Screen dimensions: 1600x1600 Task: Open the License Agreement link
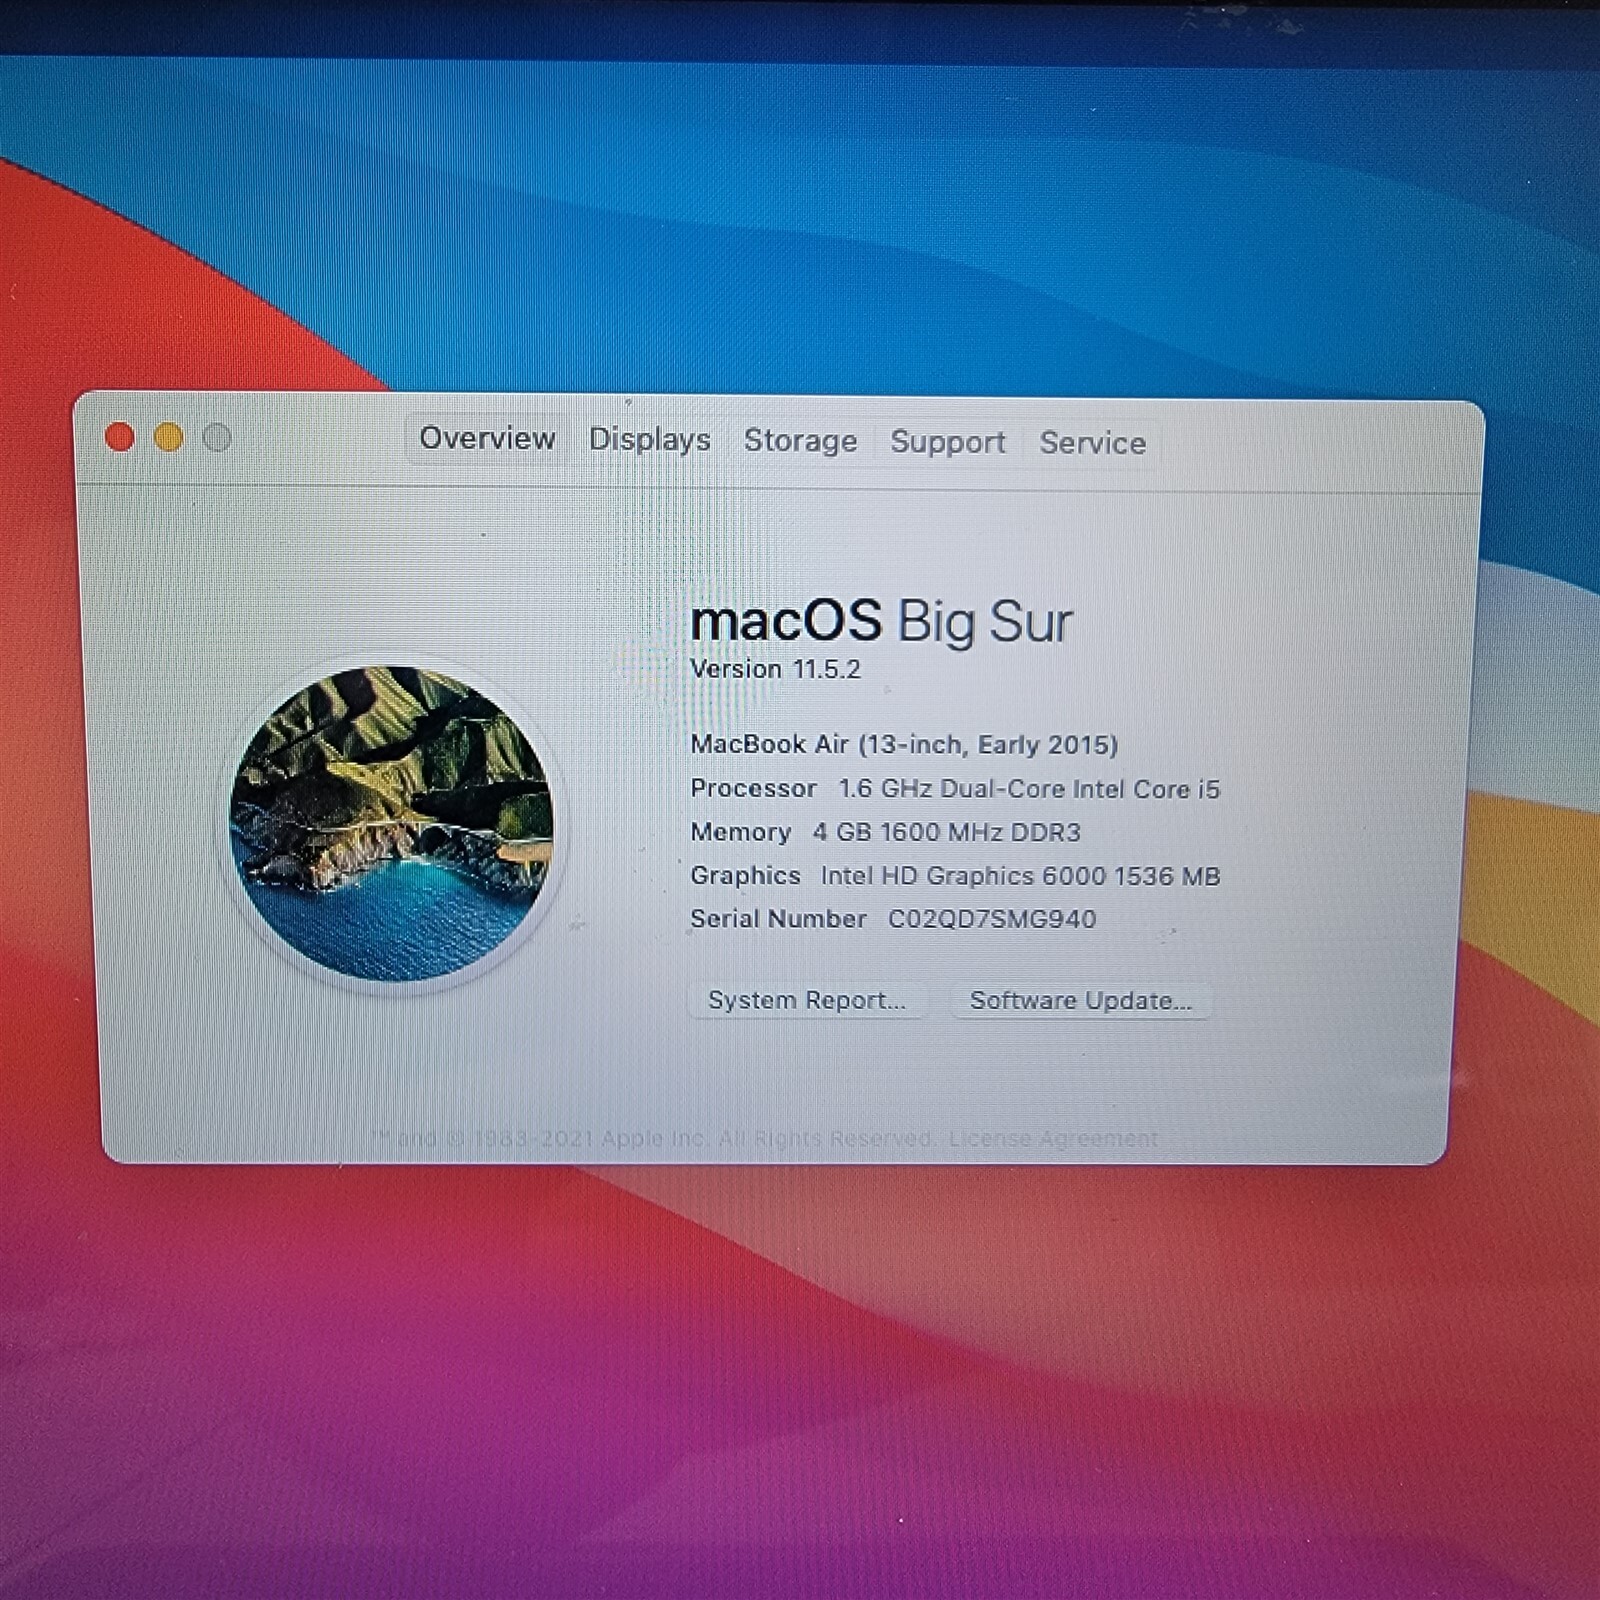click(x=1053, y=1139)
